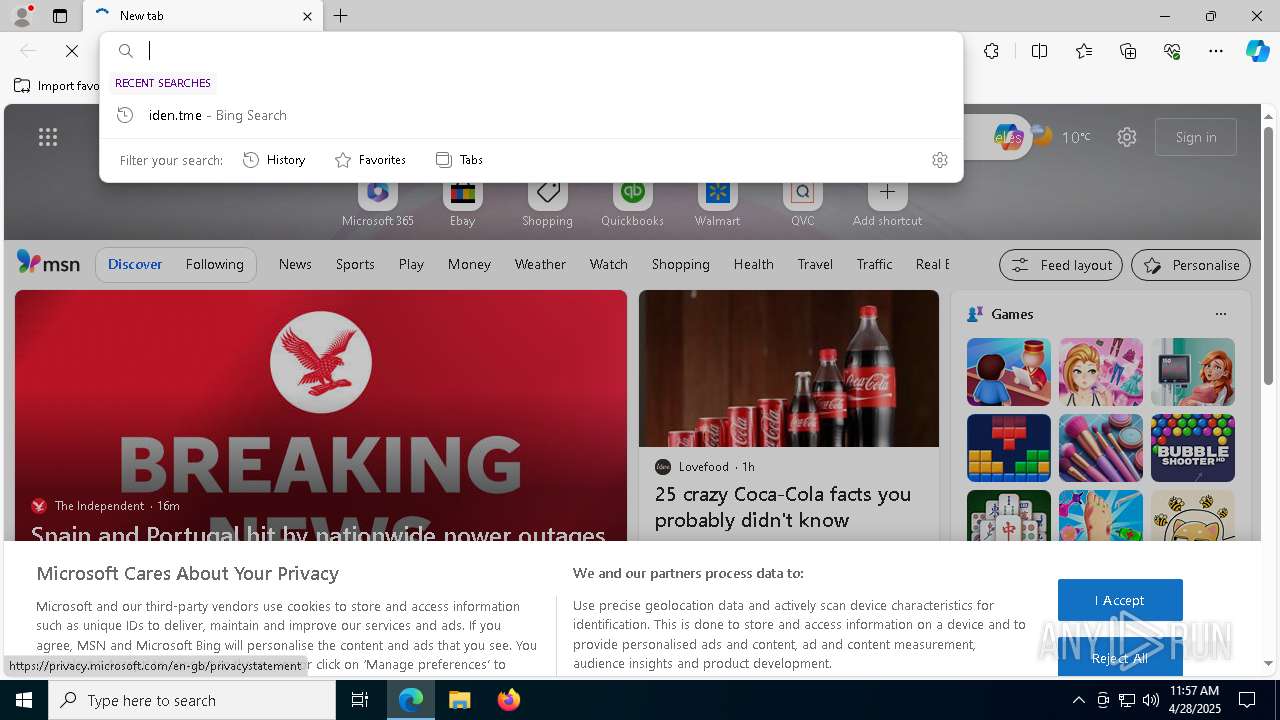Open the volume control in tray
The image size is (1280, 720).
pyautogui.click(x=1150, y=700)
